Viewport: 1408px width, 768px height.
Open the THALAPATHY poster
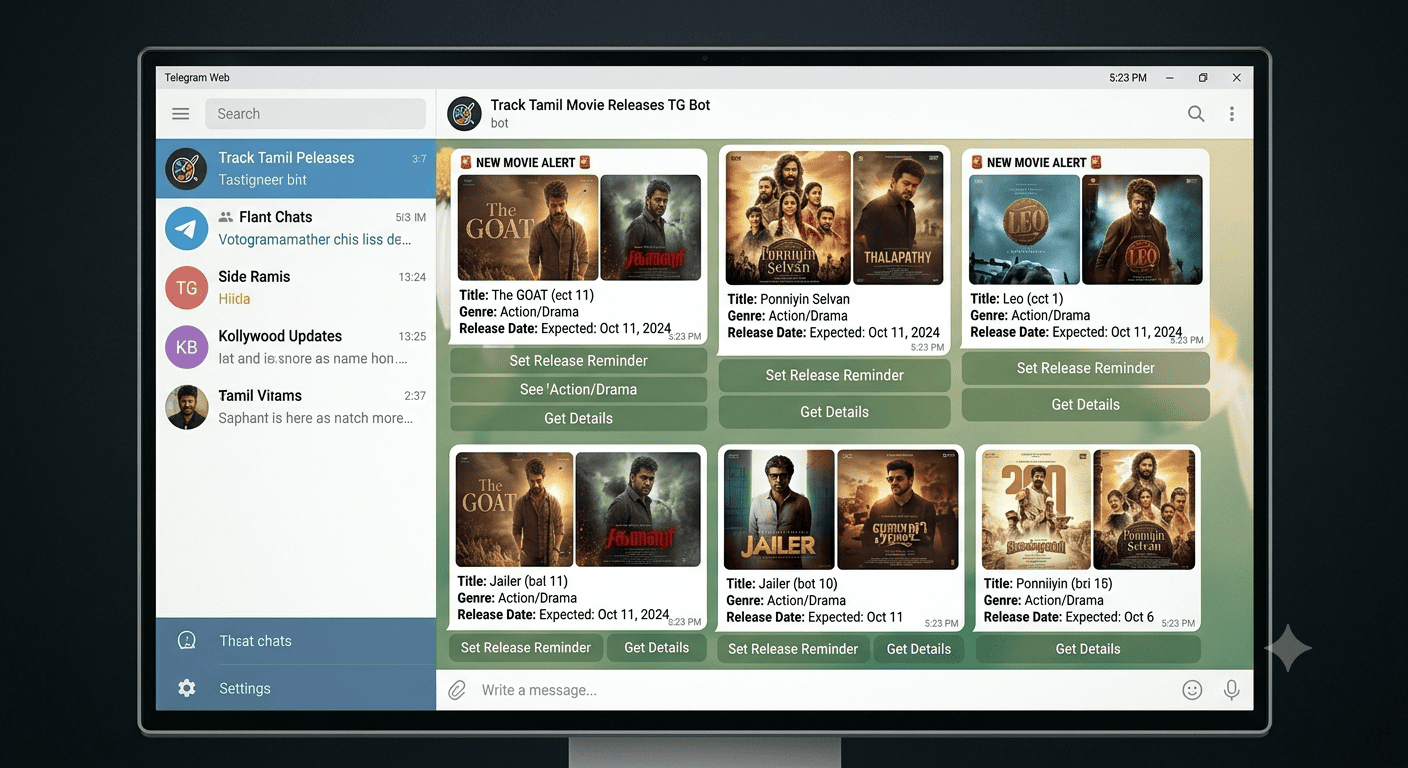click(898, 218)
